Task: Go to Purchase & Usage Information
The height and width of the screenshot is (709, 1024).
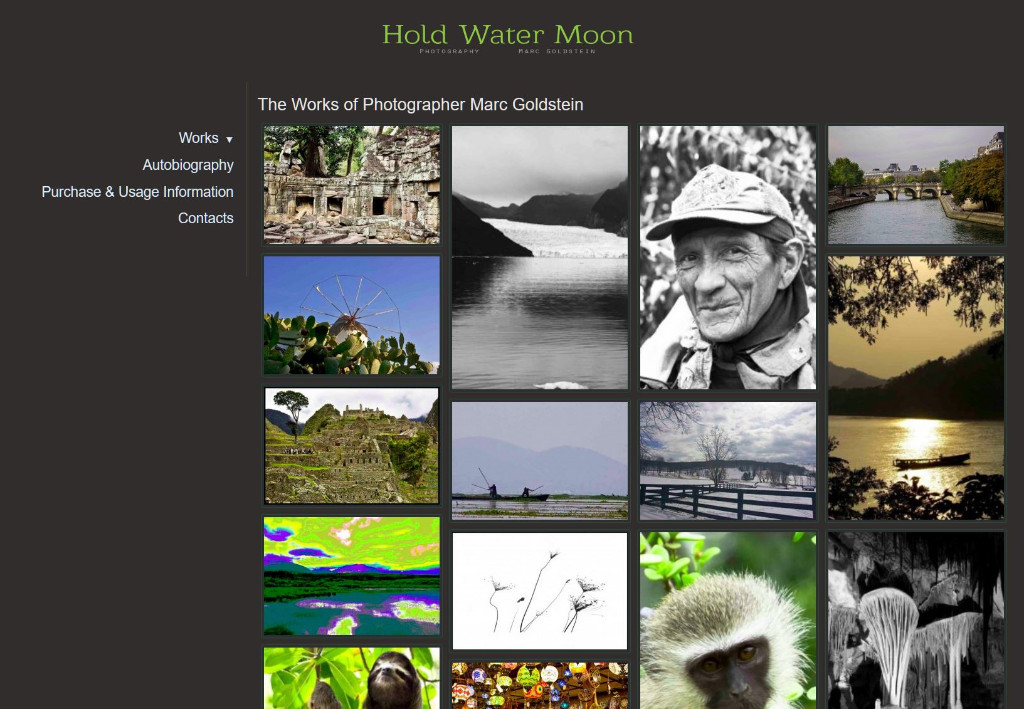Action: (138, 192)
